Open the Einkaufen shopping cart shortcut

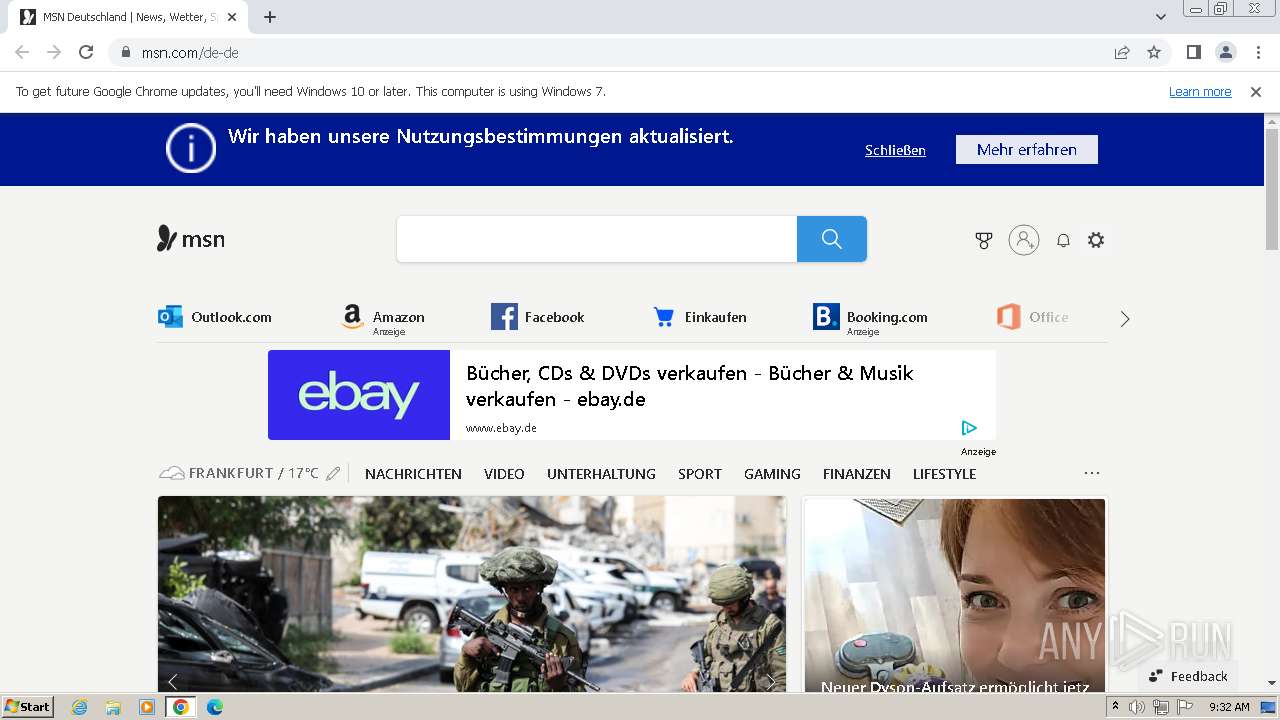(700, 317)
